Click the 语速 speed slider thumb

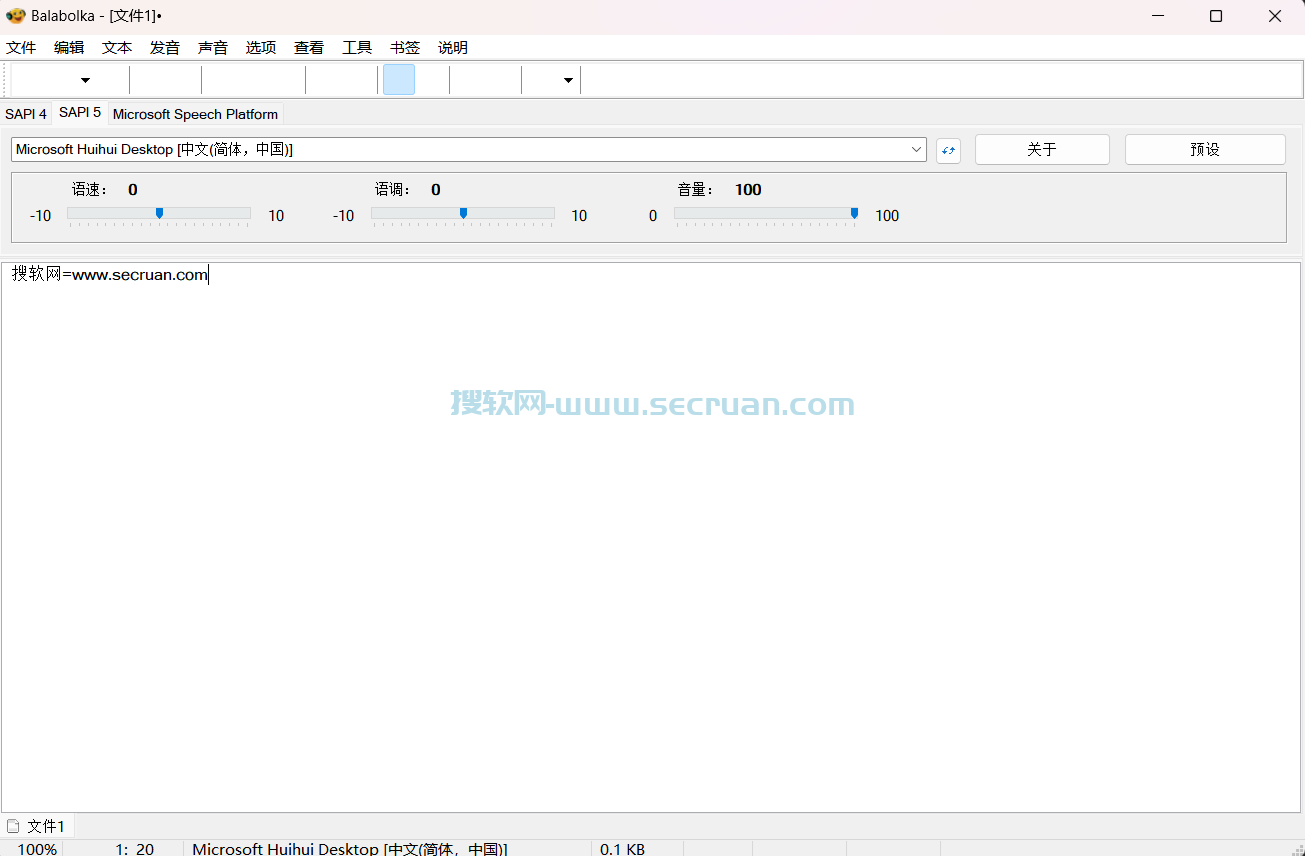pos(159,213)
